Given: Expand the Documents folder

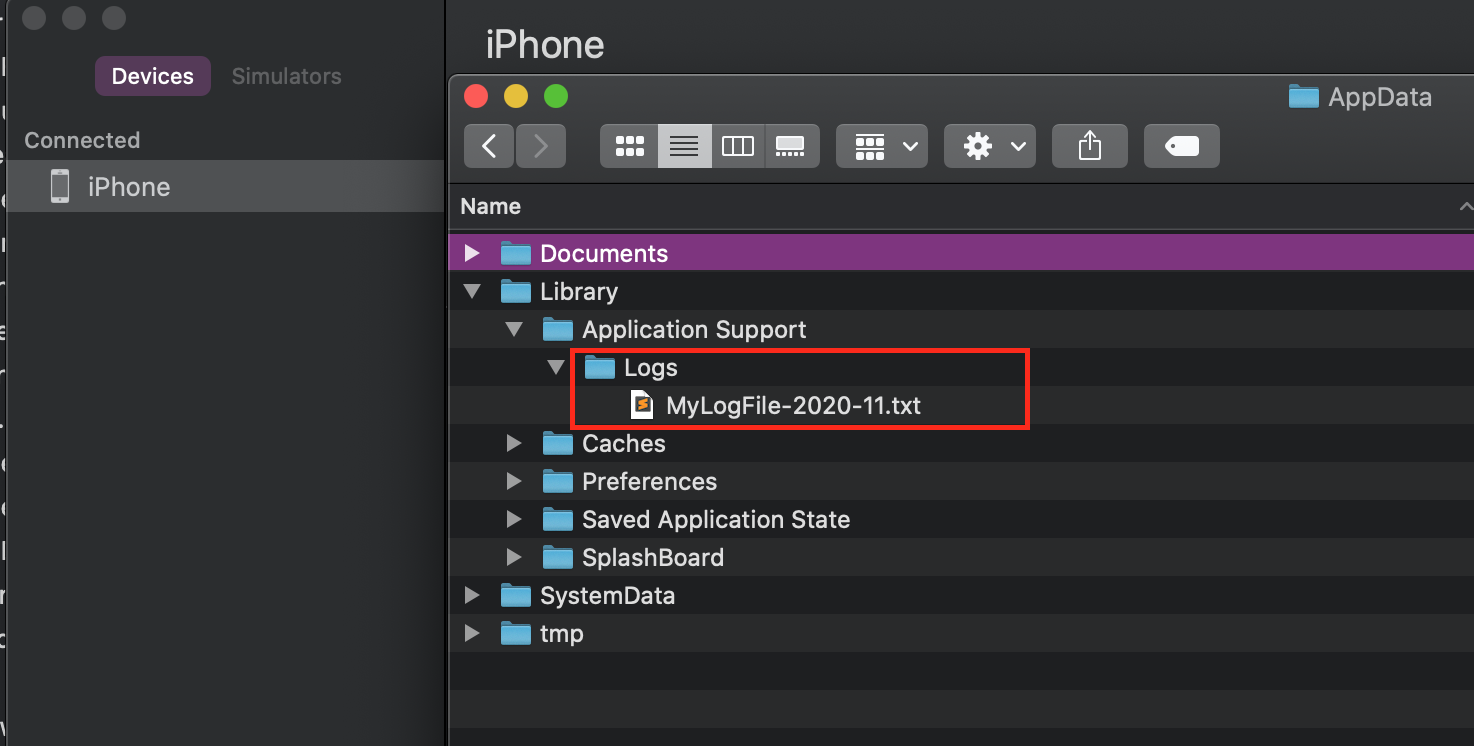Looking at the screenshot, I should (x=473, y=253).
